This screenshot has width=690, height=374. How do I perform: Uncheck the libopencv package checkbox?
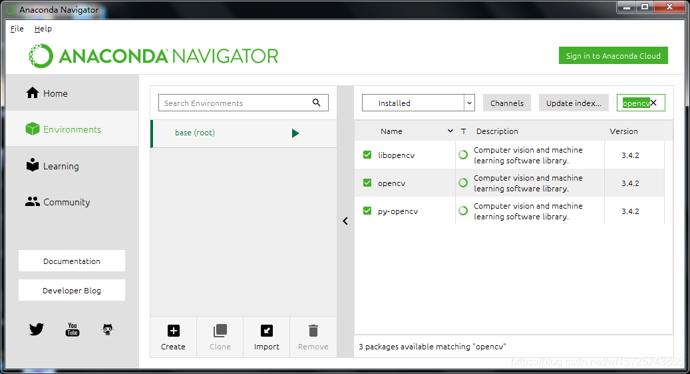(x=367, y=155)
